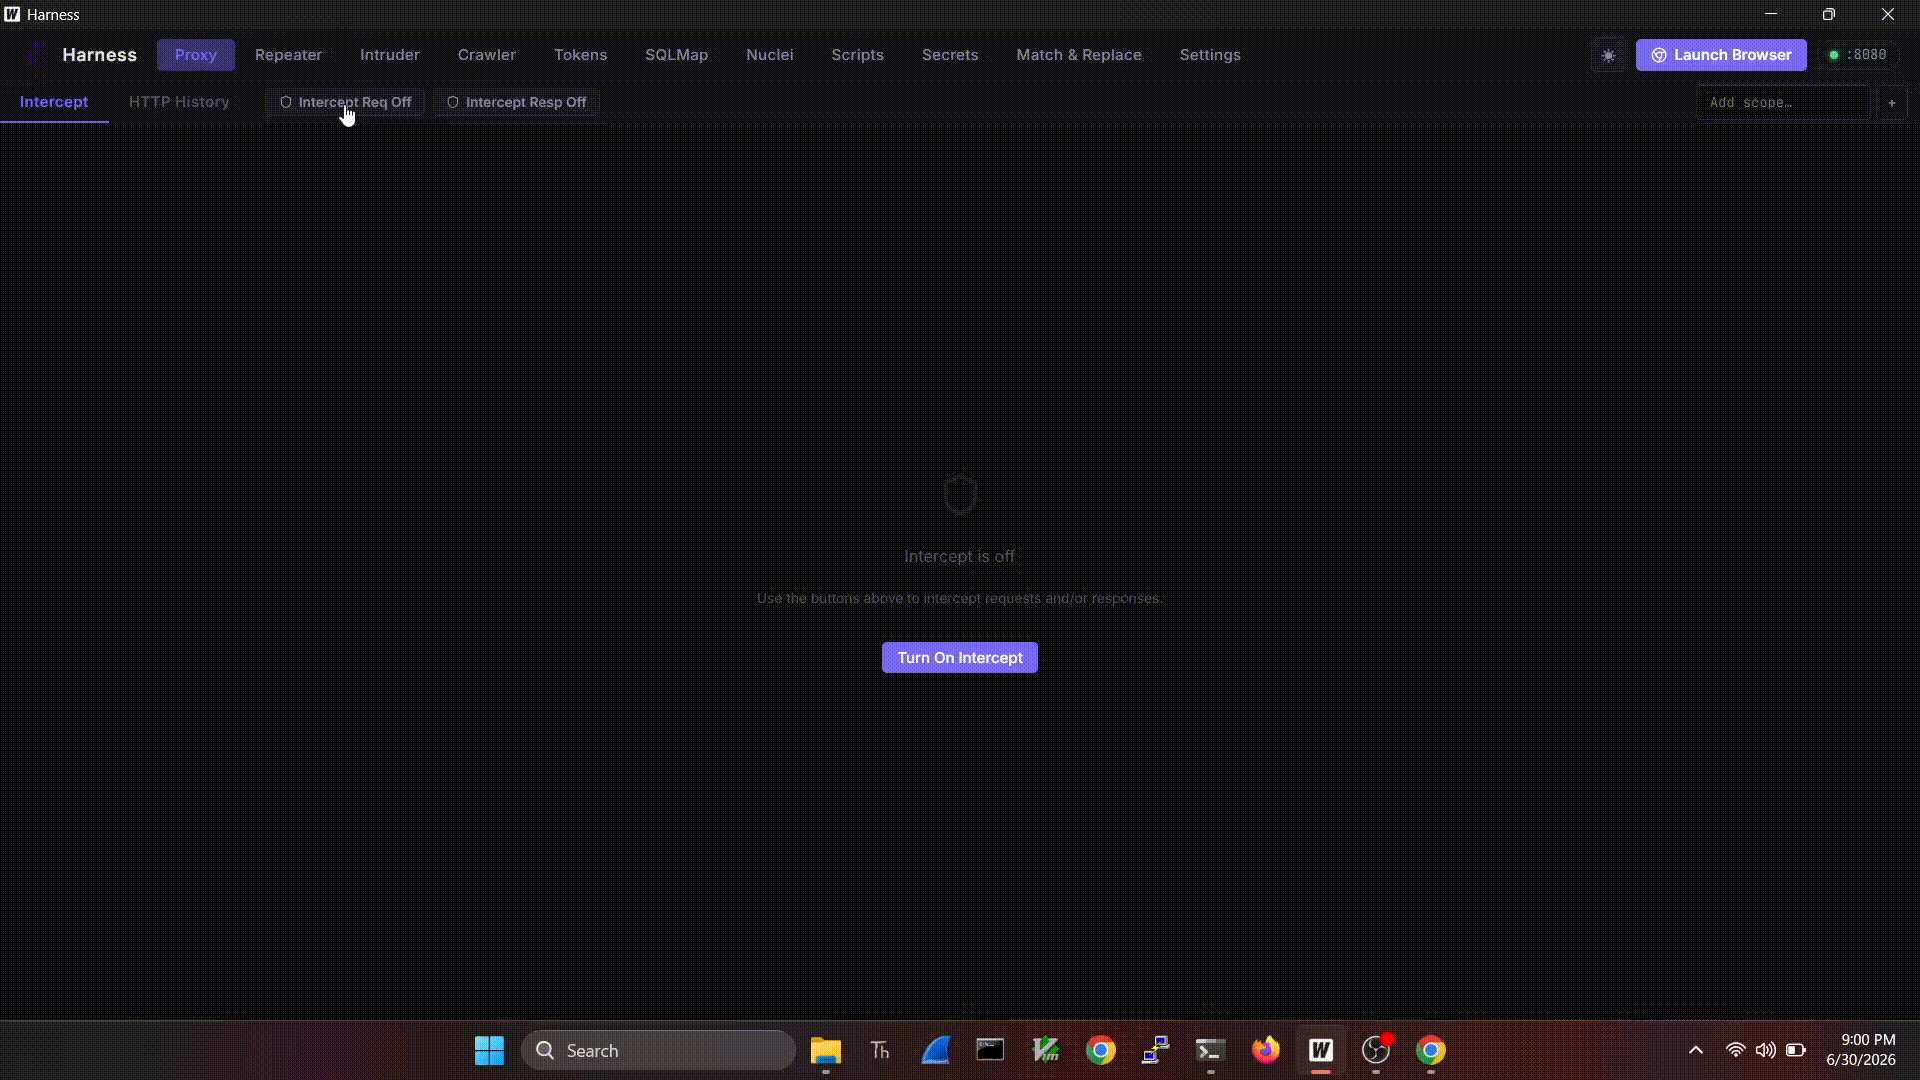
Task: Show hidden system tray icons
Action: coord(1696,1050)
